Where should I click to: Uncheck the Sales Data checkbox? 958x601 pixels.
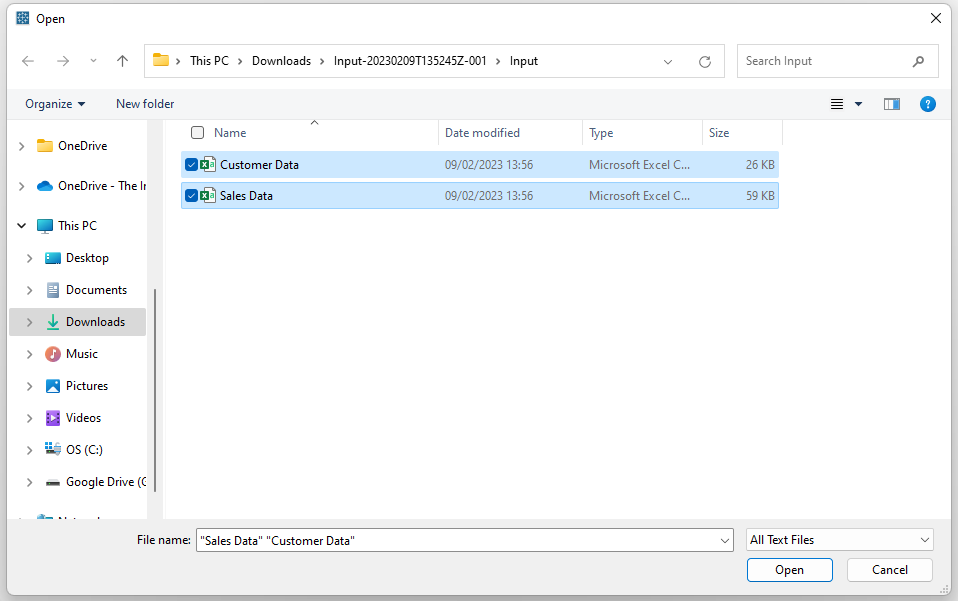click(191, 196)
